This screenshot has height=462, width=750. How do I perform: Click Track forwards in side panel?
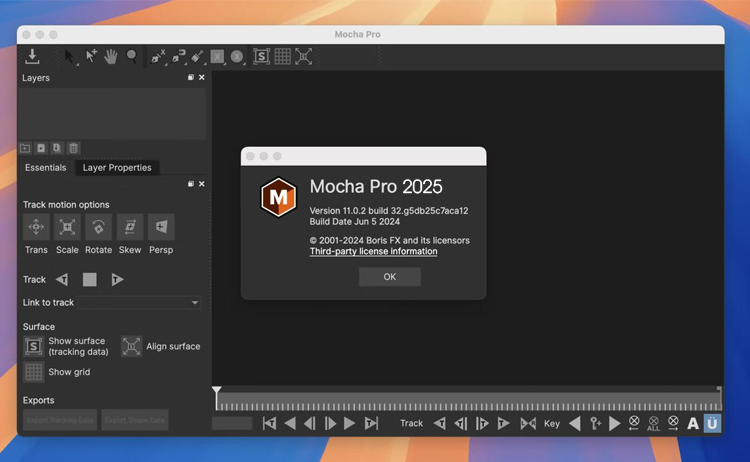117,280
